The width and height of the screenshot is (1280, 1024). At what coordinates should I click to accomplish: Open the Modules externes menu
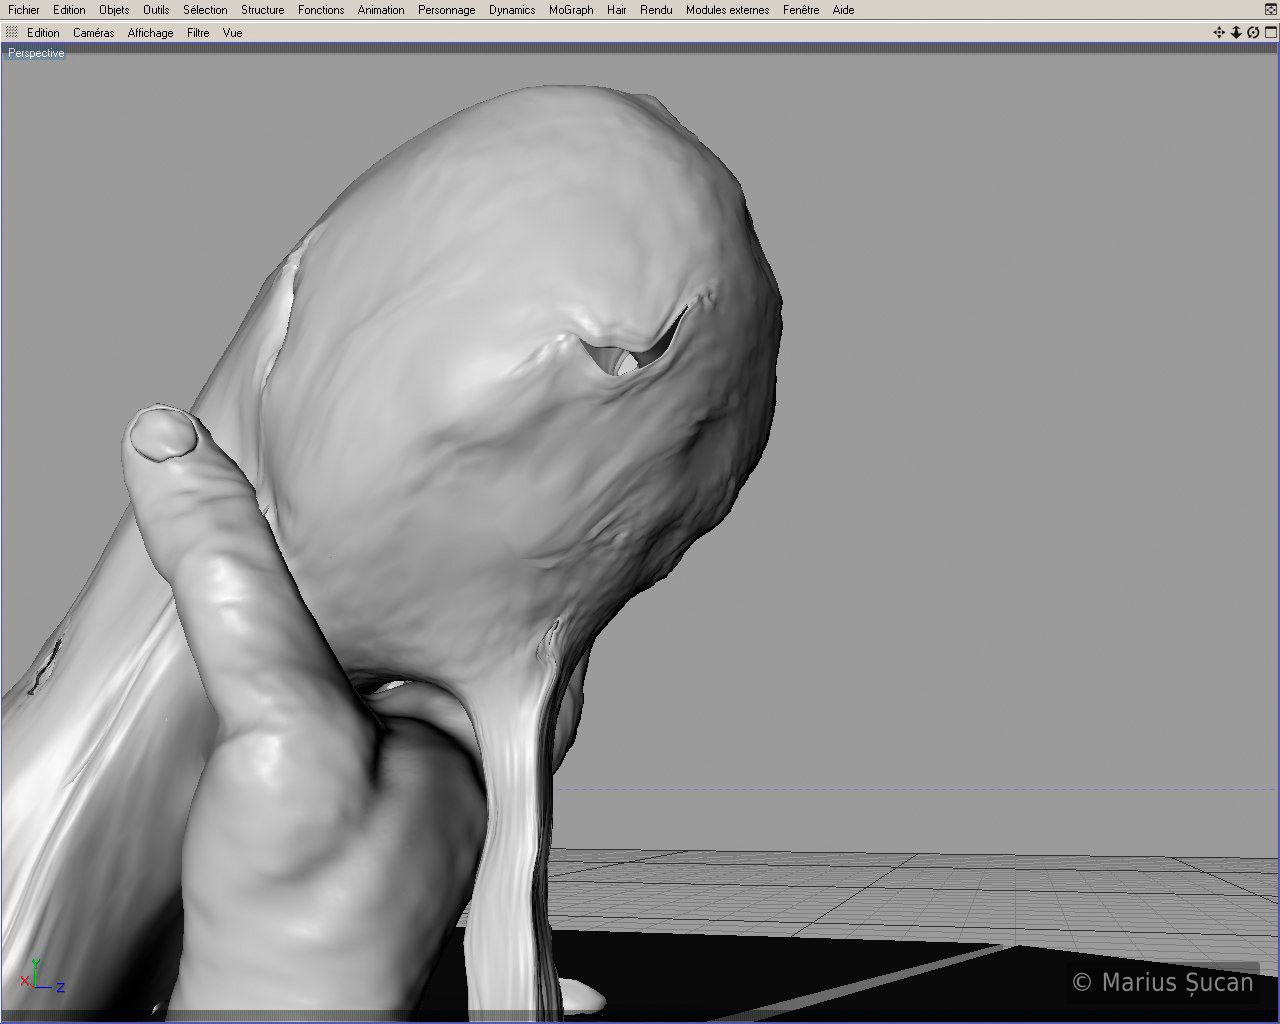pos(727,10)
